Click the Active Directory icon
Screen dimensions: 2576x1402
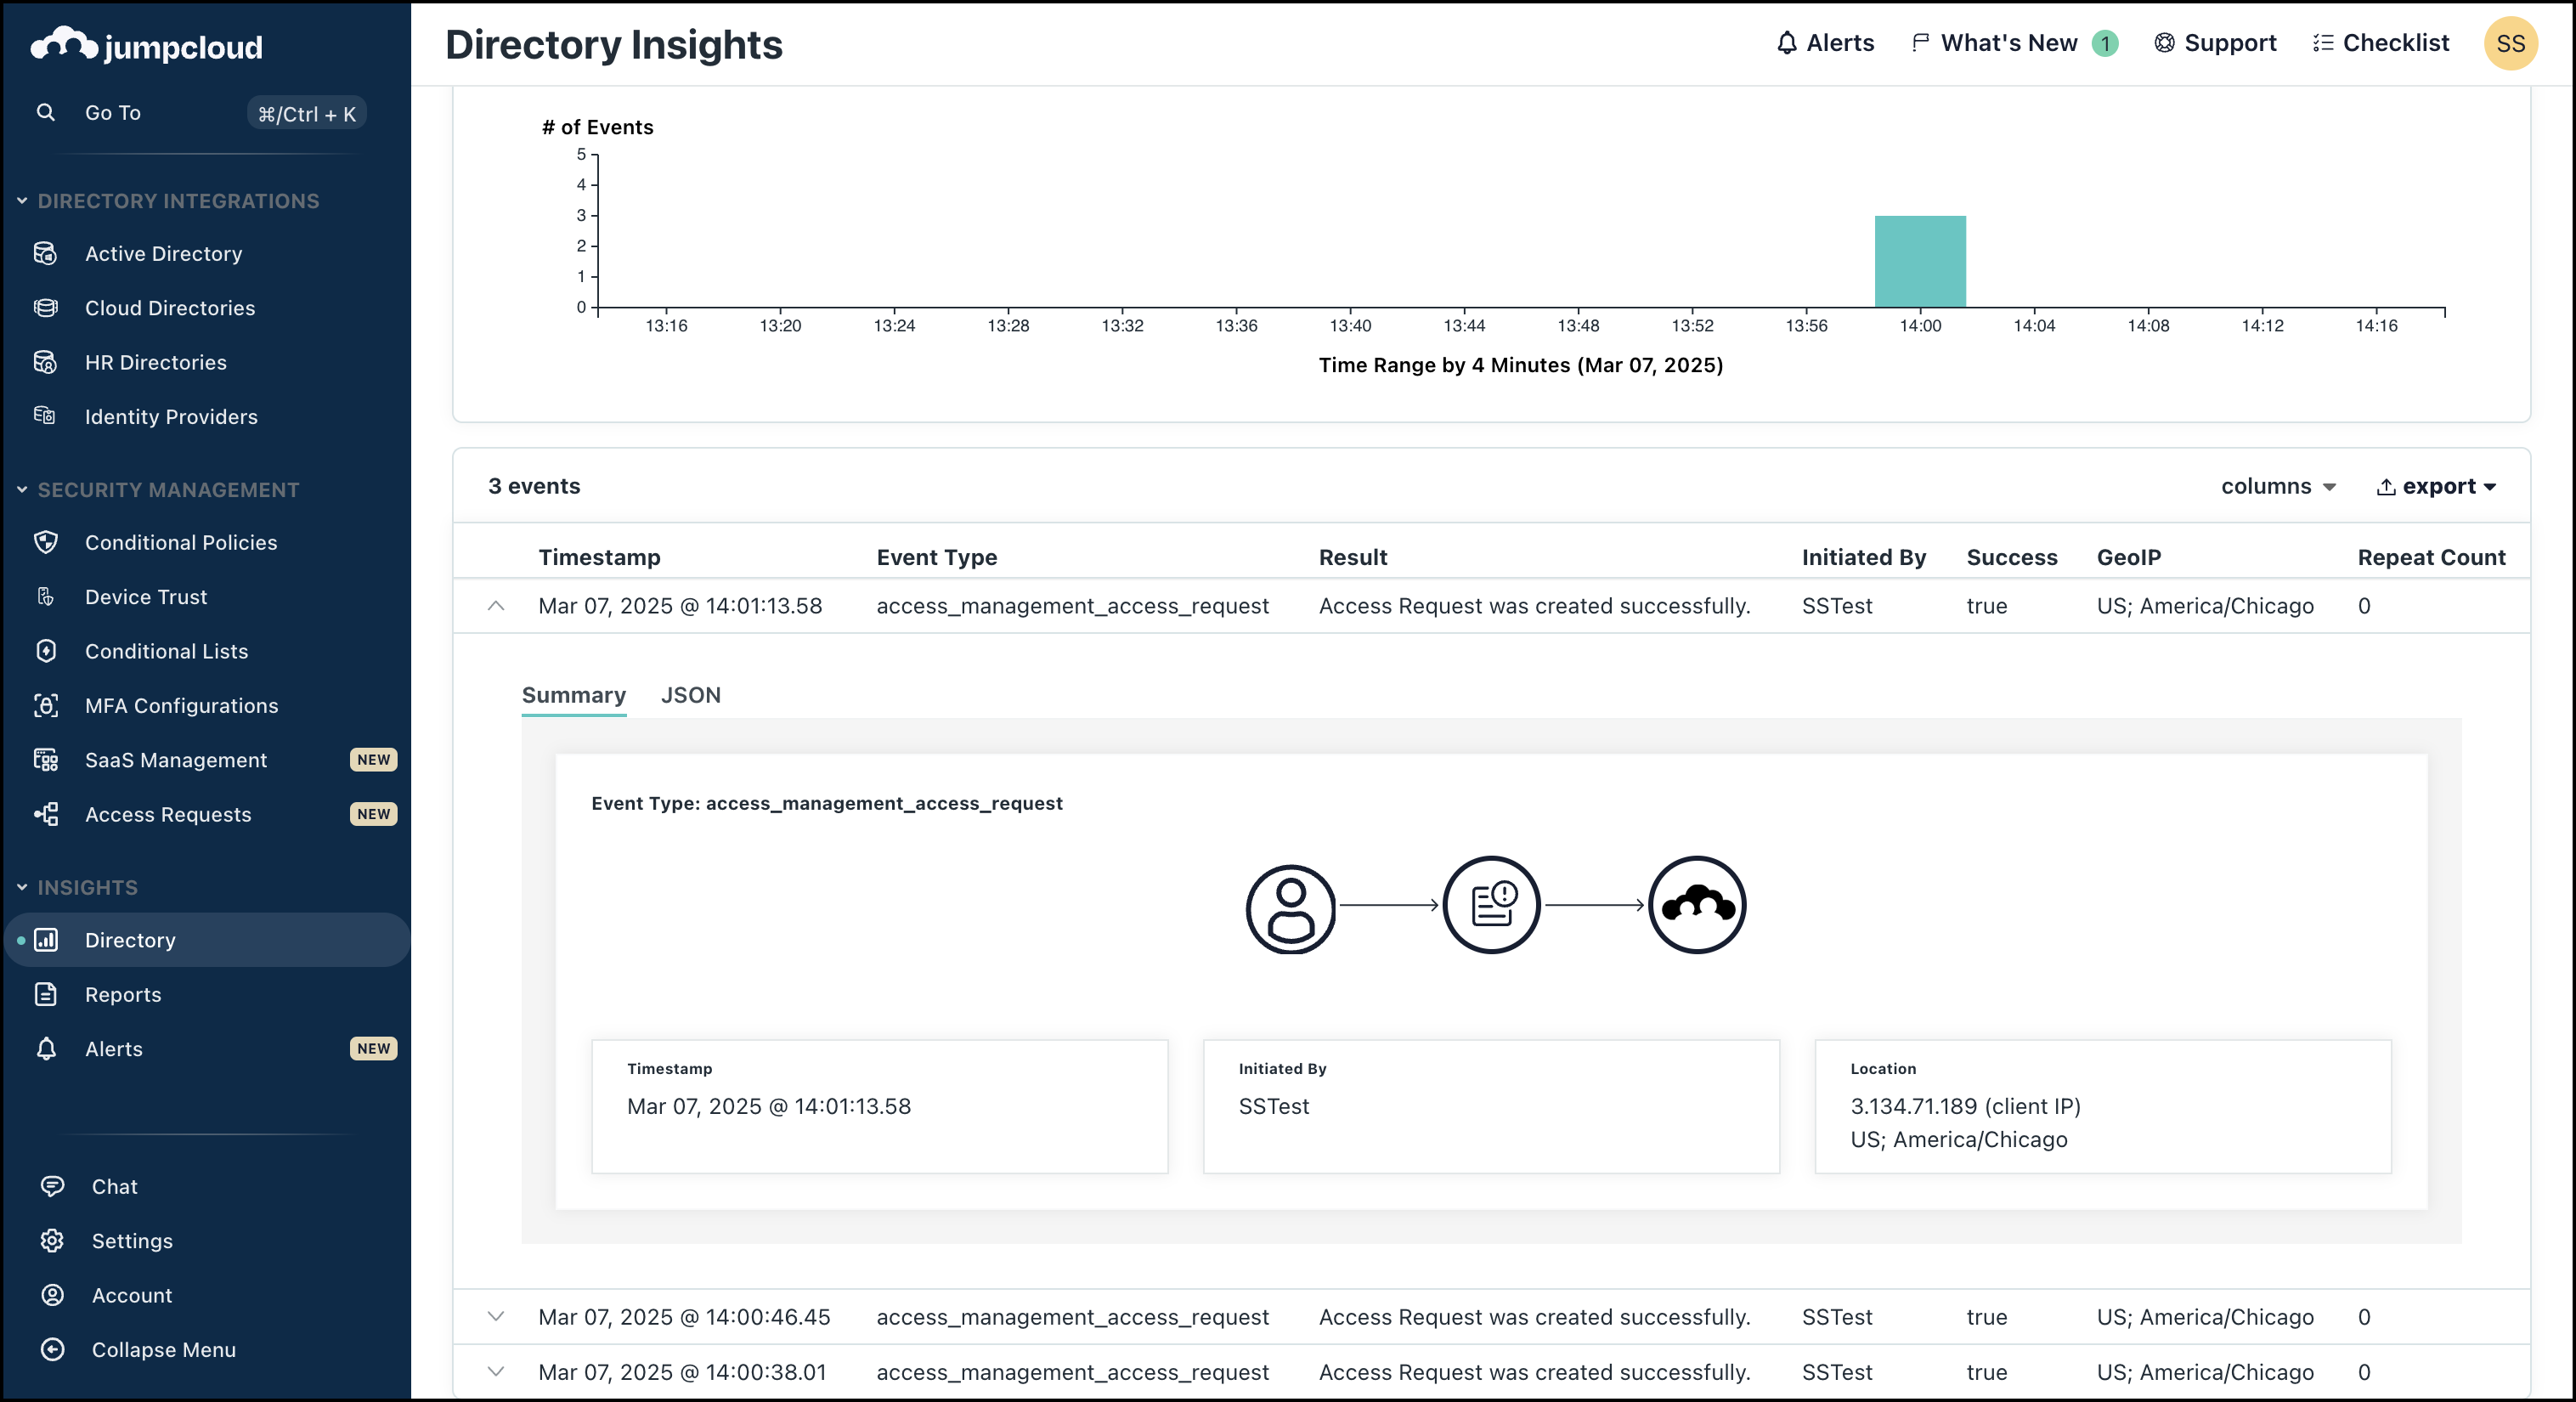46,254
